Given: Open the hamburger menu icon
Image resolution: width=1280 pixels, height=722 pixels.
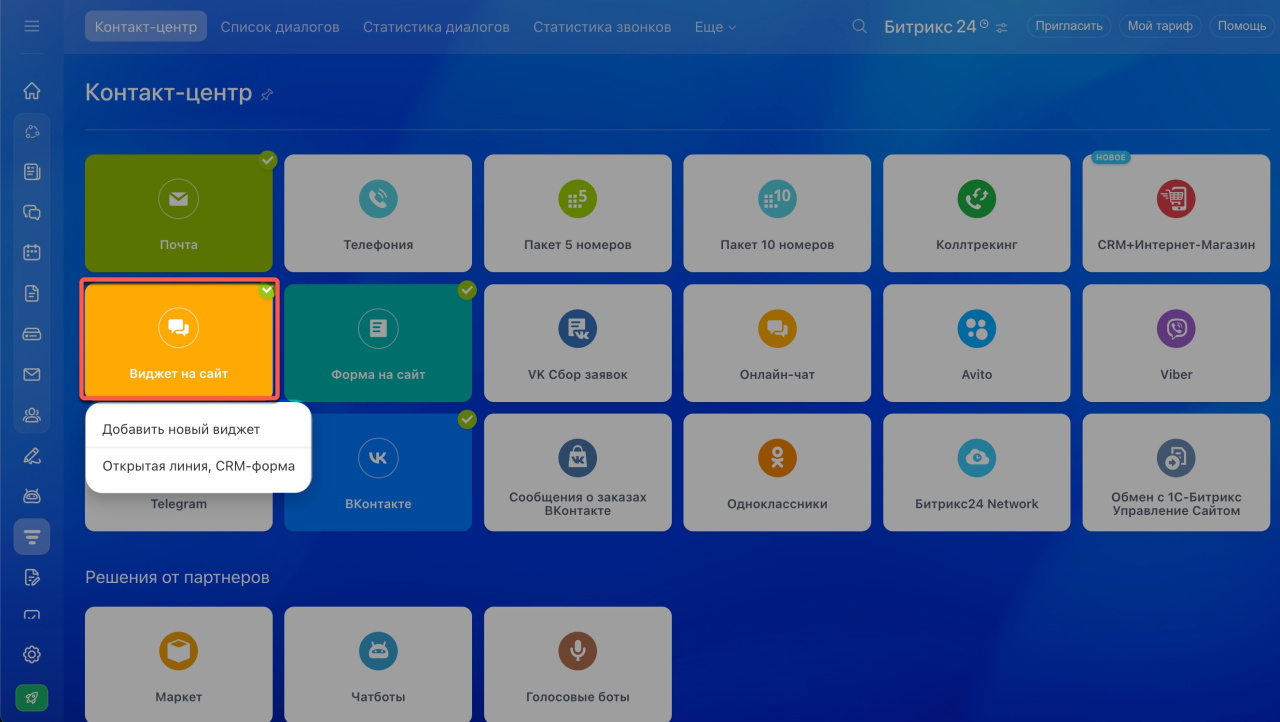Looking at the screenshot, I should 32,26.
